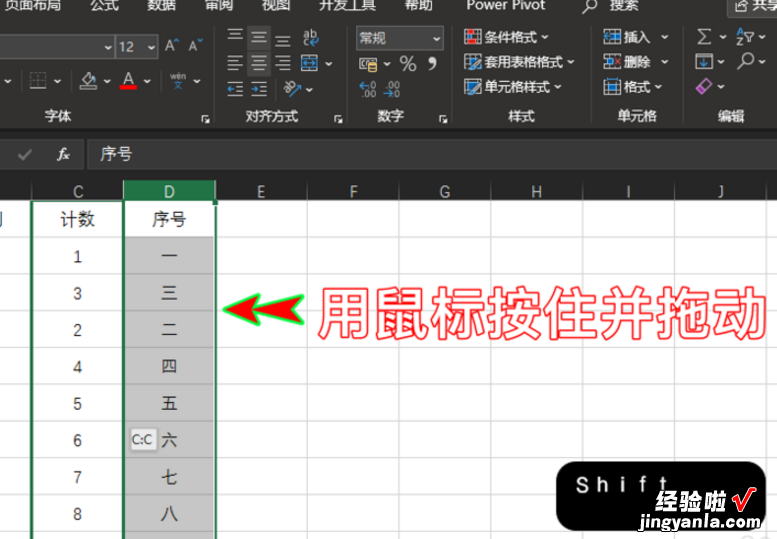Click the fx Insert Function icon
Viewport: 777px width, 539px height.
[63, 154]
